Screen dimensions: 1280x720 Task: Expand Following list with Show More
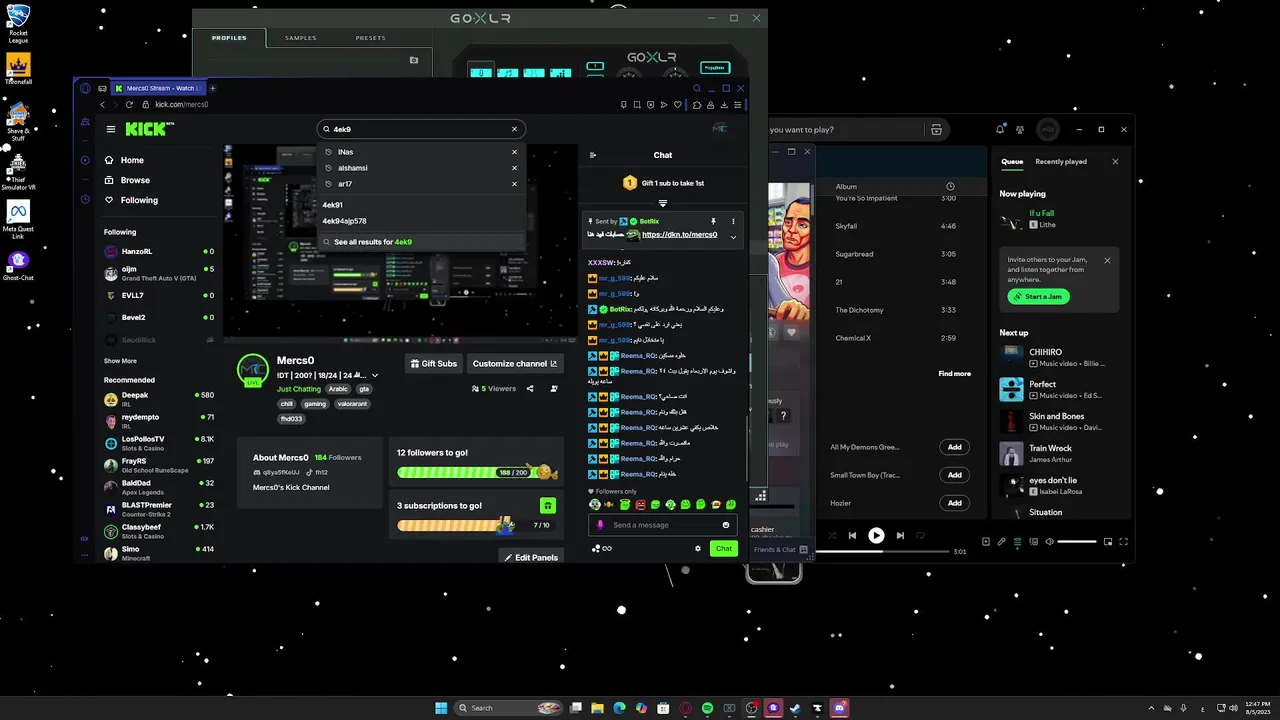tap(120, 361)
